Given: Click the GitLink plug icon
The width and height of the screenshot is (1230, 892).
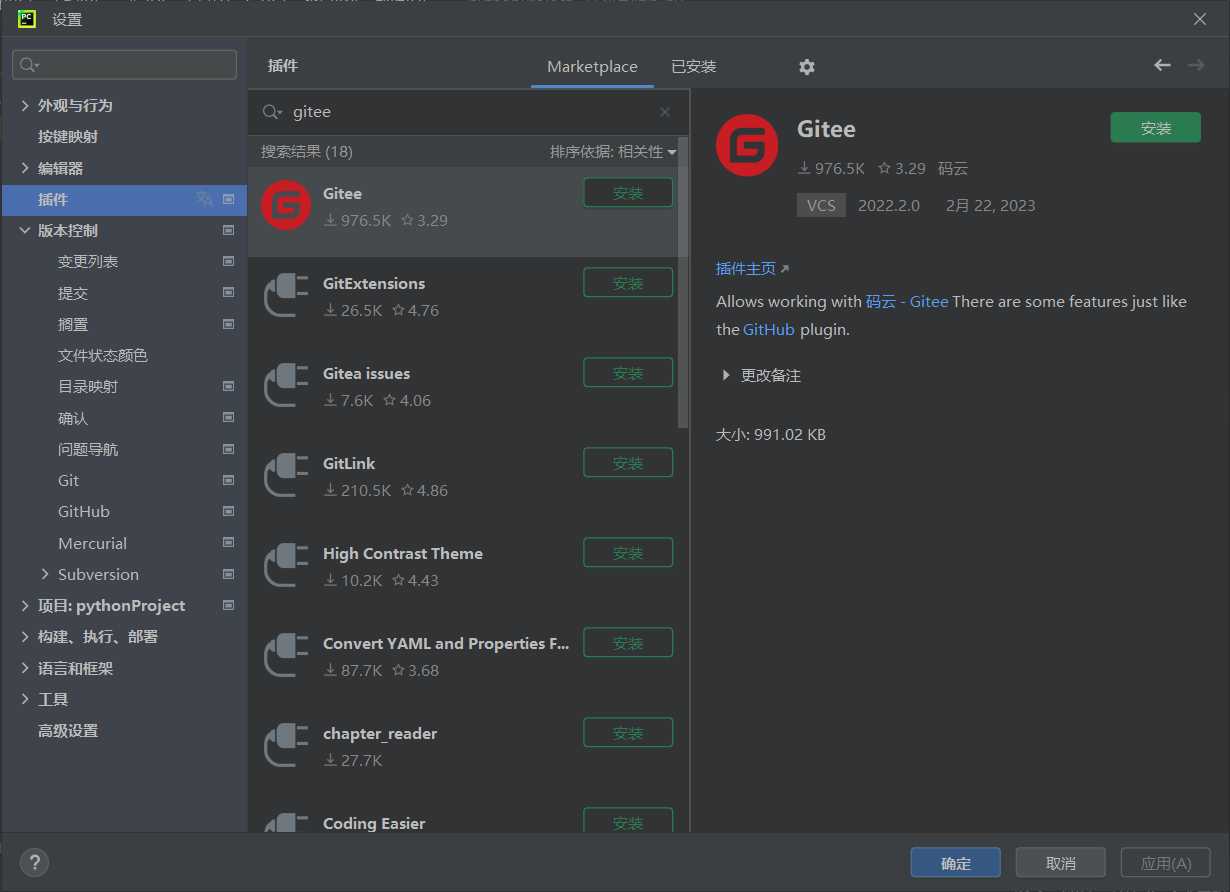Looking at the screenshot, I should click(x=286, y=475).
